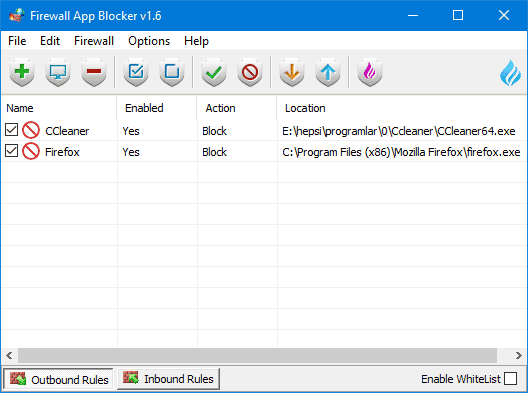Click the horizontal scrollbar right arrow
Image resolution: width=528 pixels, height=393 pixels.
tap(519, 355)
